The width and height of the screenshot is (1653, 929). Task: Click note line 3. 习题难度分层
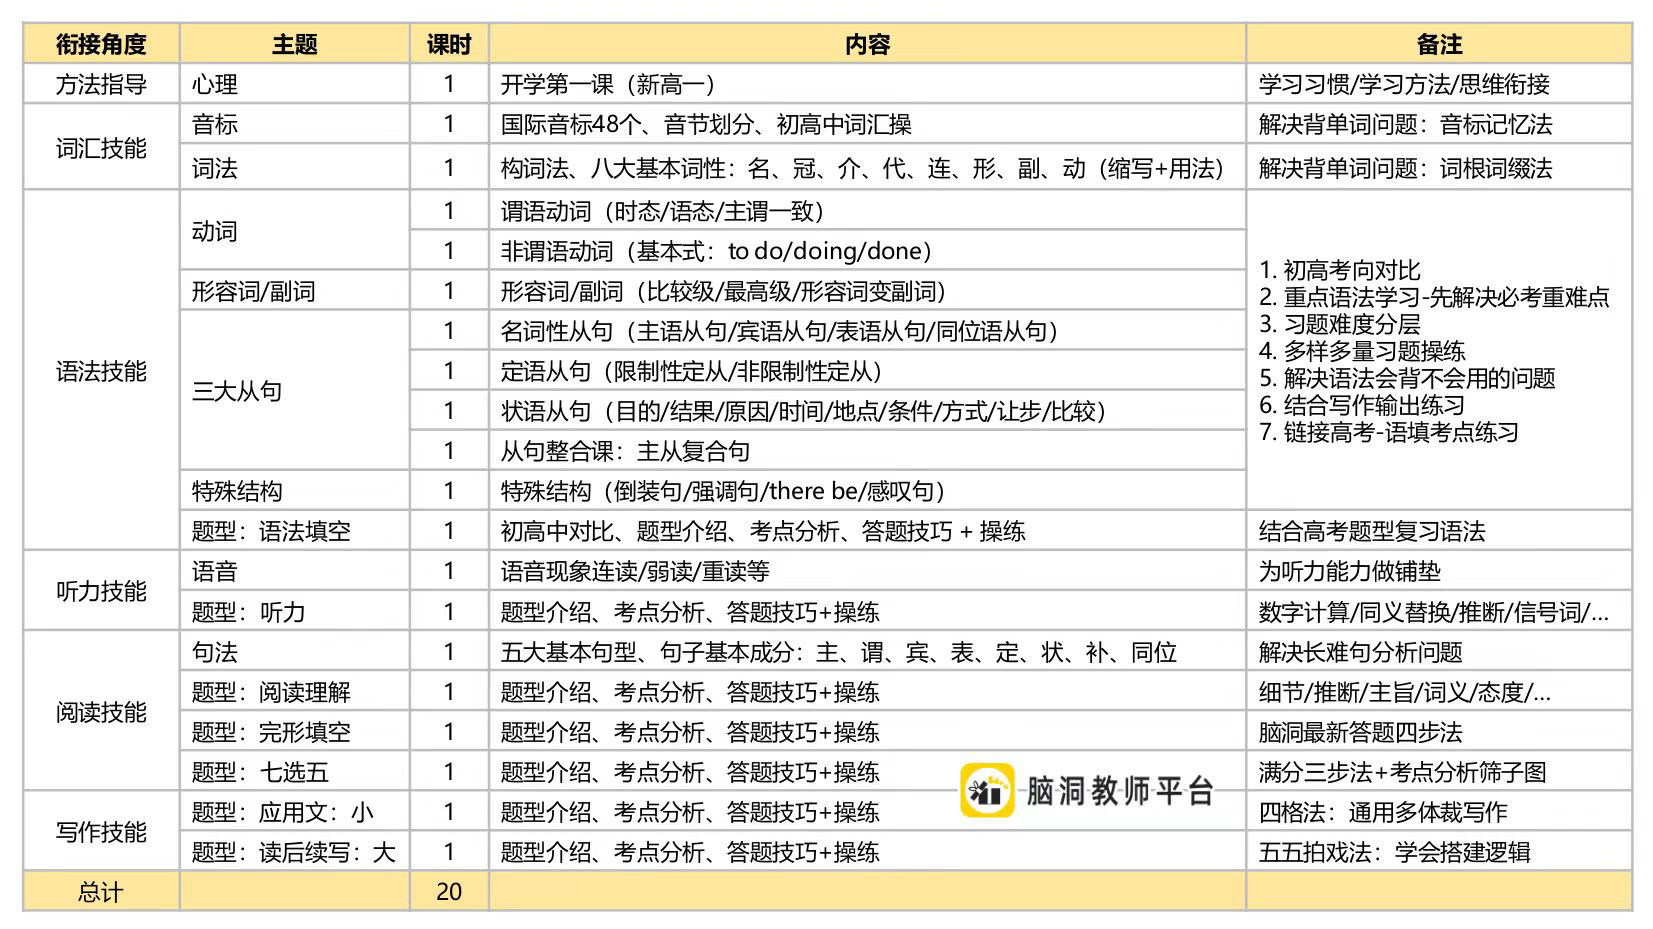pos(1339,324)
